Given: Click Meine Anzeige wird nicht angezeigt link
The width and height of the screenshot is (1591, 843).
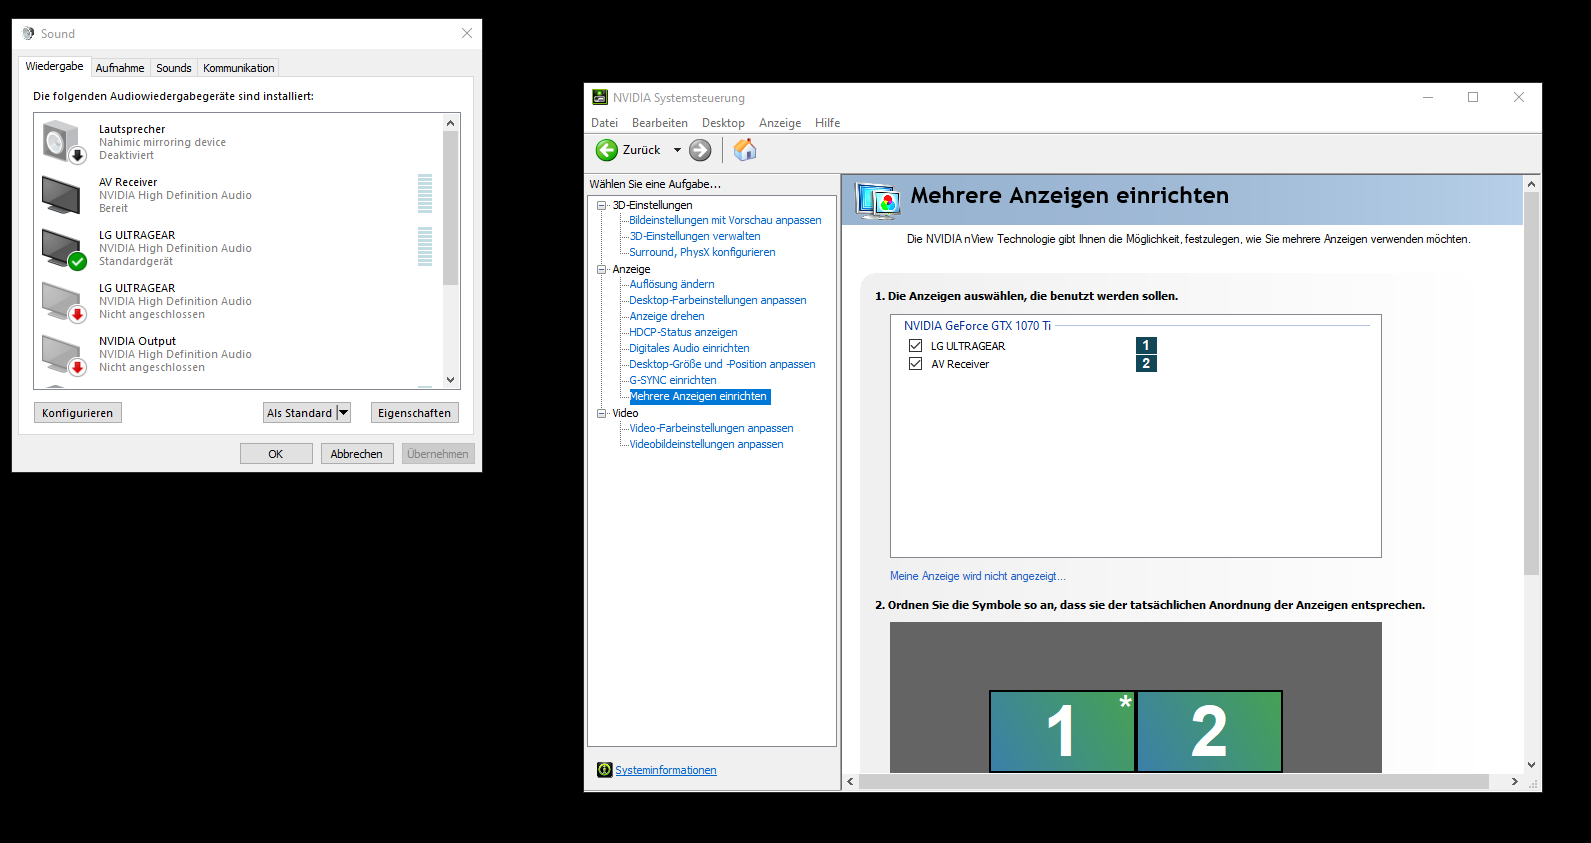Looking at the screenshot, I should pos(978,576).
